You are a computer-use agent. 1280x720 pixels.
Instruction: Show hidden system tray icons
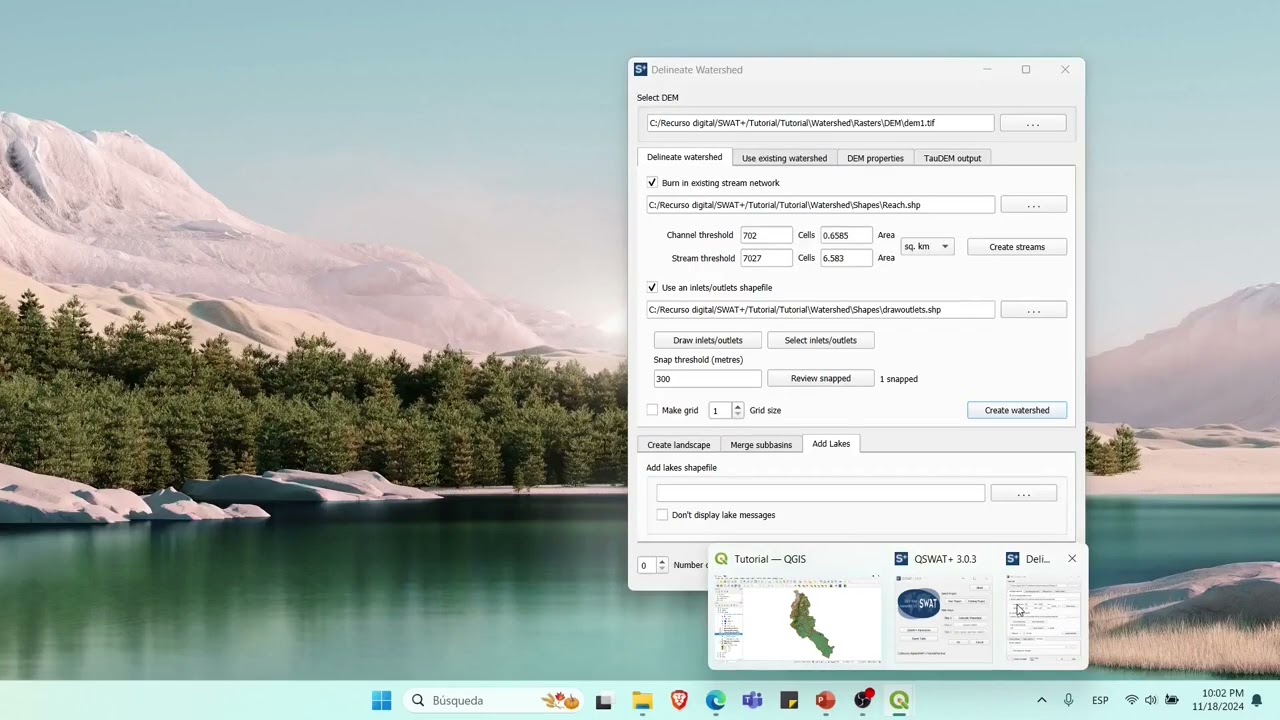pyautogui.click(x=1041, y=701)
